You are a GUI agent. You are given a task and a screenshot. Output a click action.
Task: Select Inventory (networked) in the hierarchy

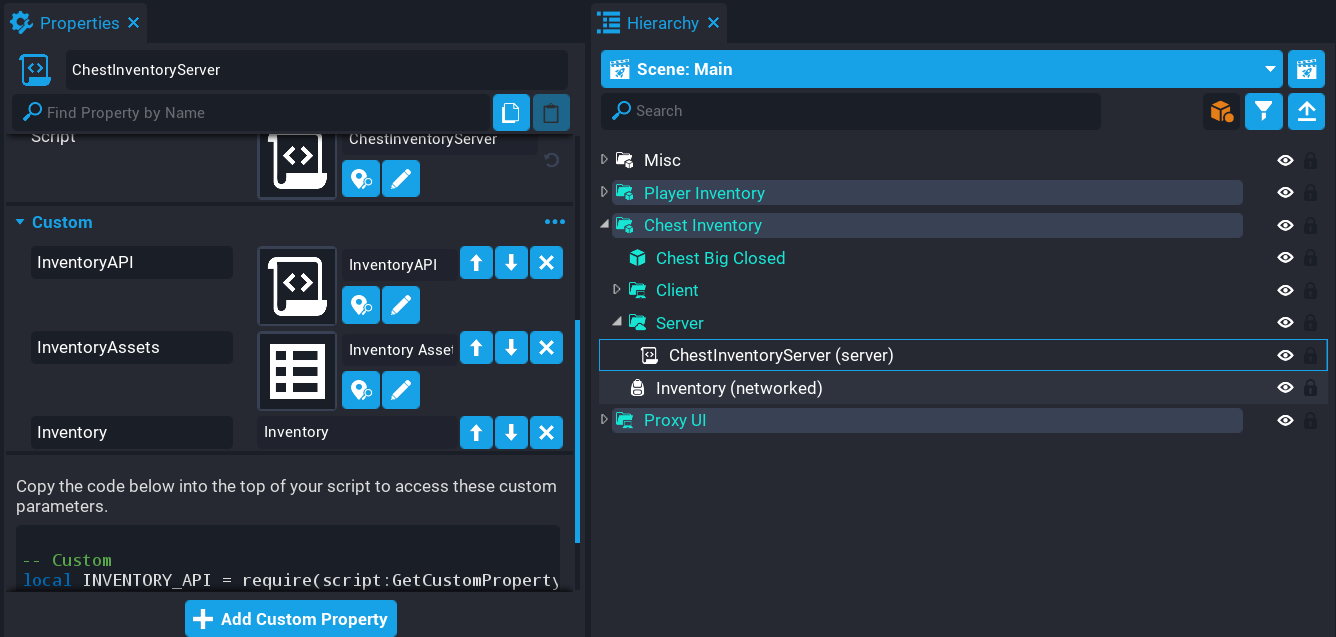pyautogui.click(x=738, y=388)
